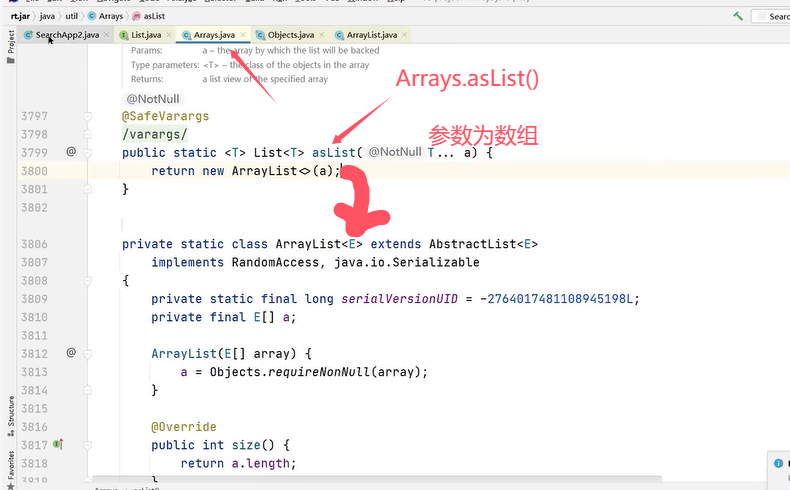Viewport: 790px width, 490px height.
Task: Collapse the fold marker at line 3797
Action: pyautogui.click(x=87, y=116)
